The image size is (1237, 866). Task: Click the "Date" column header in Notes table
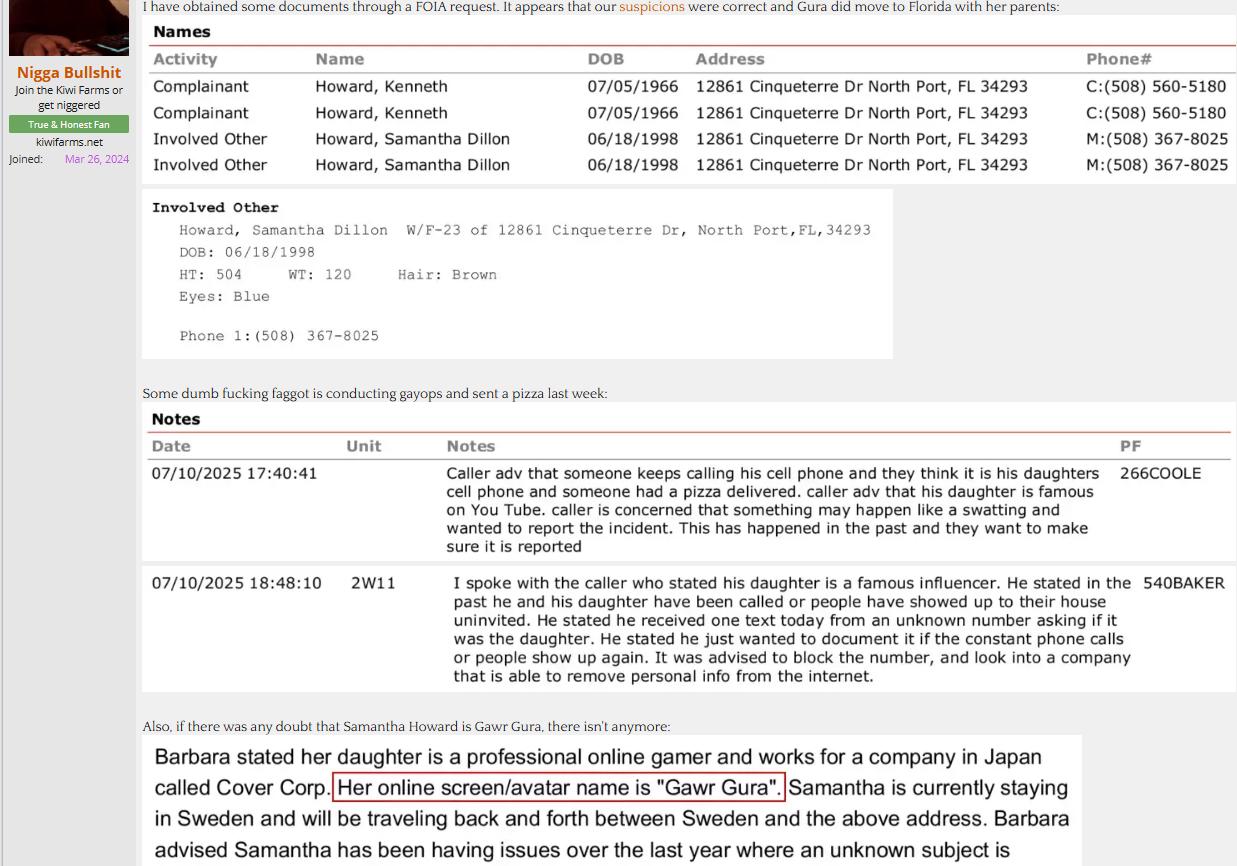coord(171,446)
